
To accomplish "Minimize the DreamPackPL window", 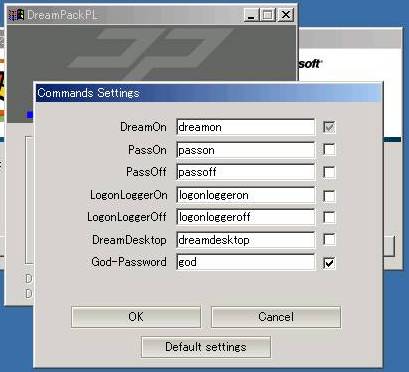I will pyautogui.click(x=251, y=15).
